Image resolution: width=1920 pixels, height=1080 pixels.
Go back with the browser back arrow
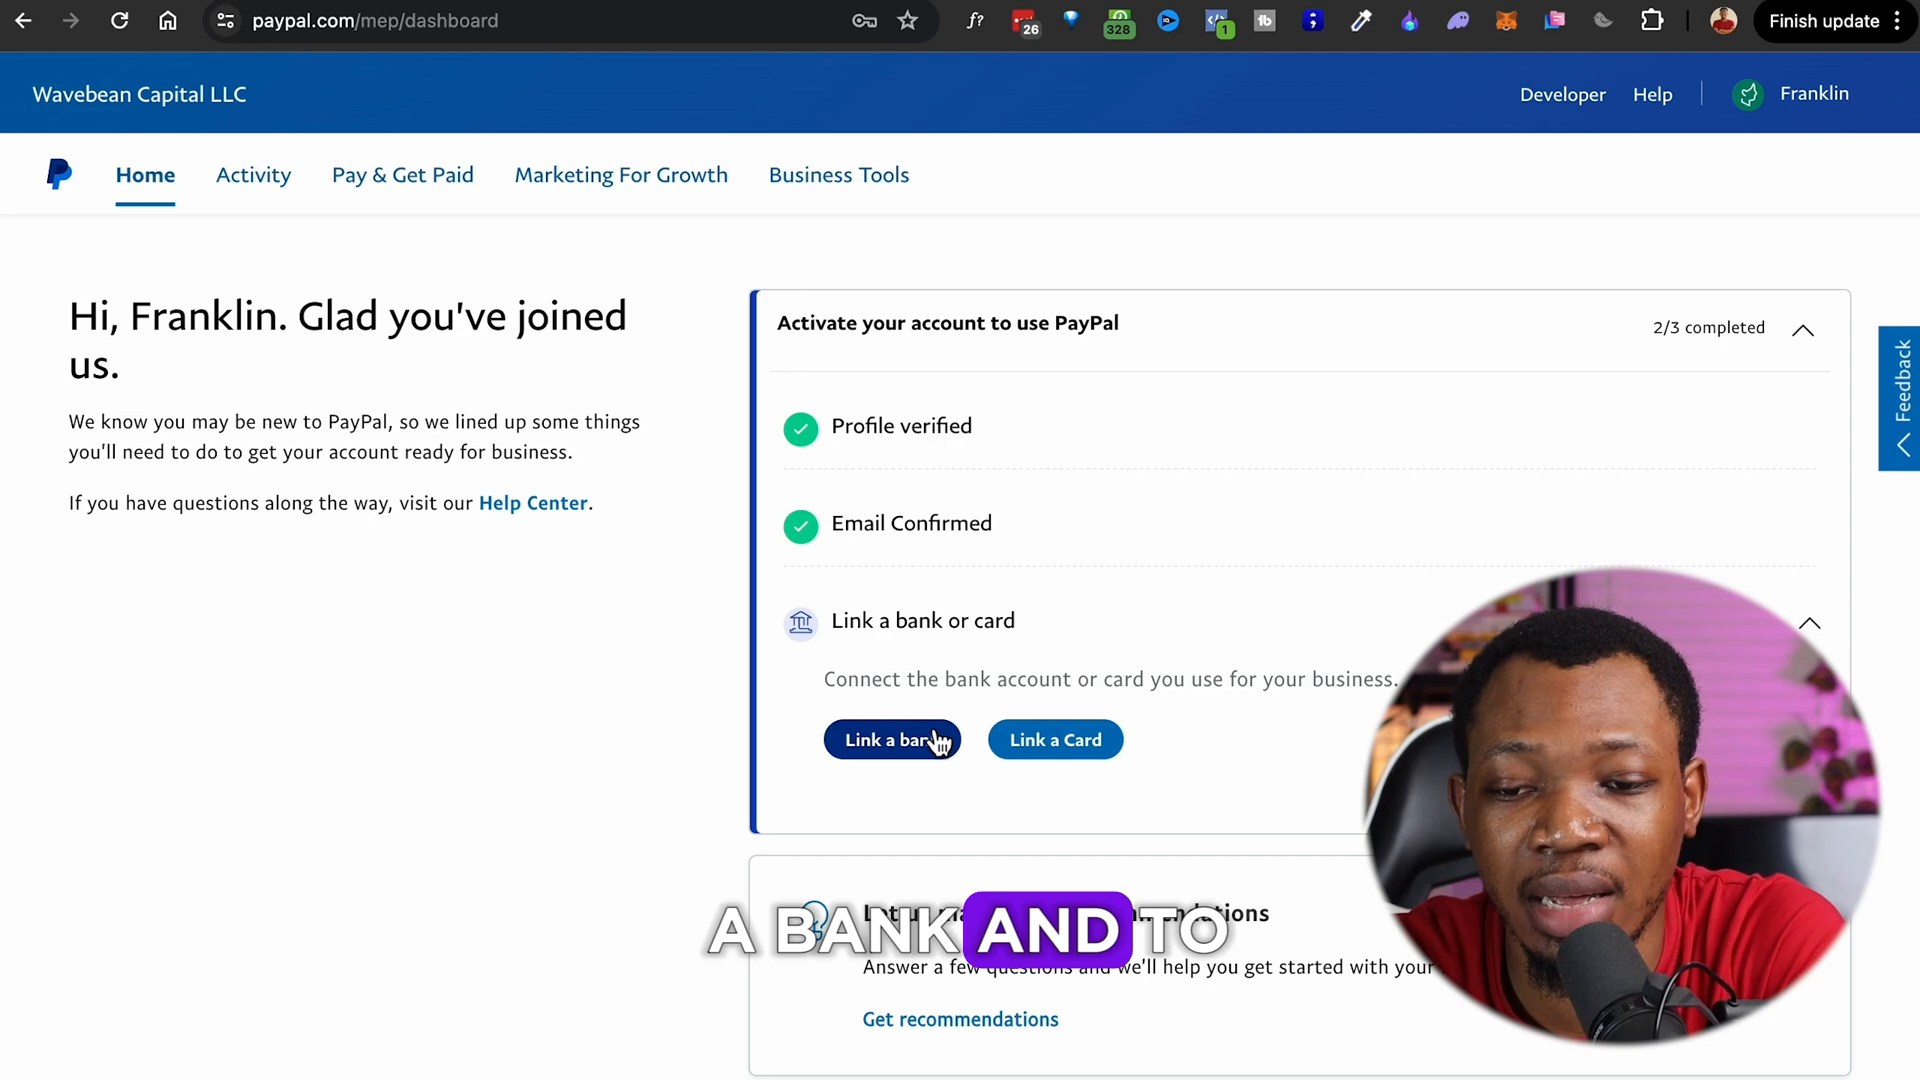point(23,21)
